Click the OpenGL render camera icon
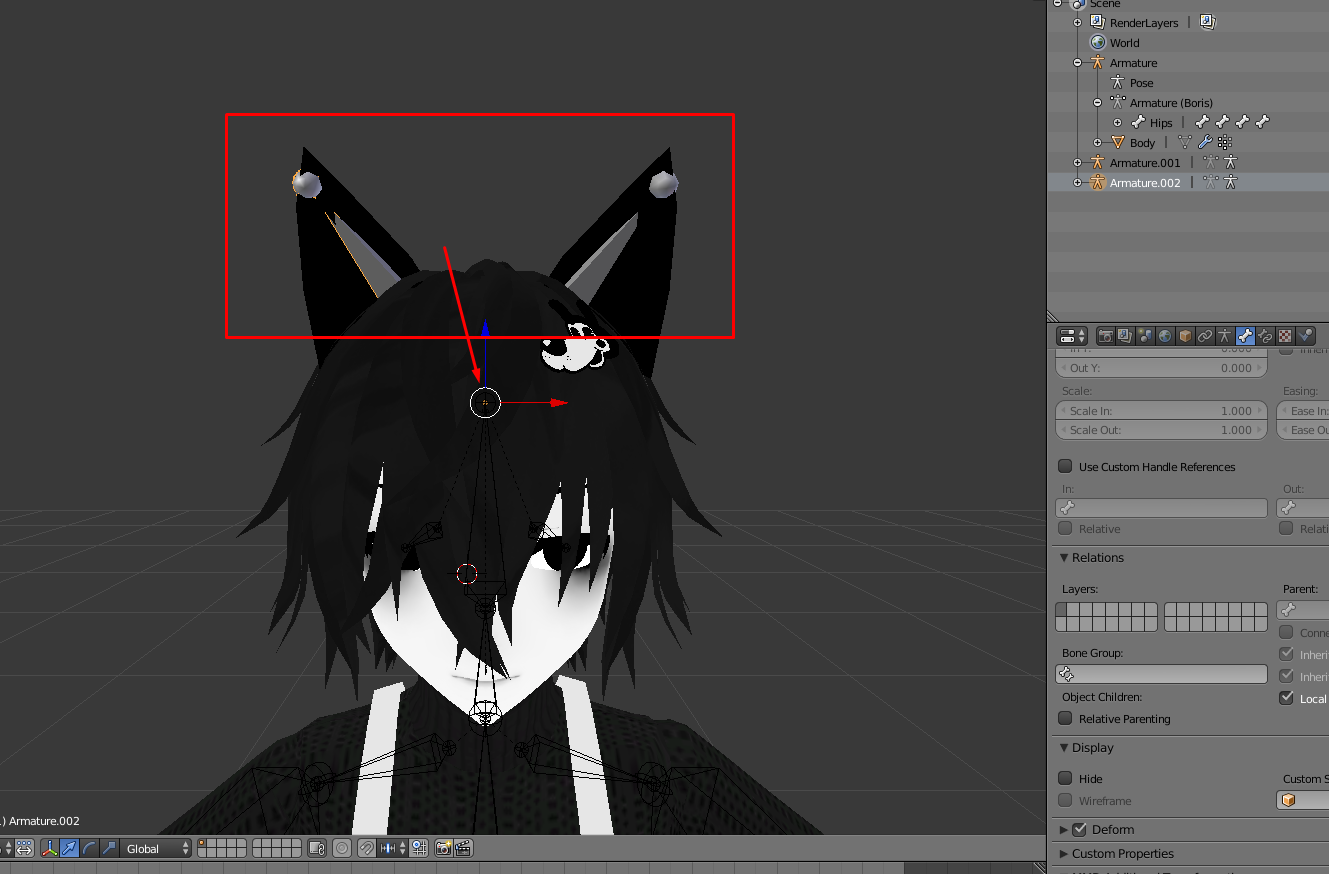The height and width of the screenshot is (874, 1329). 443,848
